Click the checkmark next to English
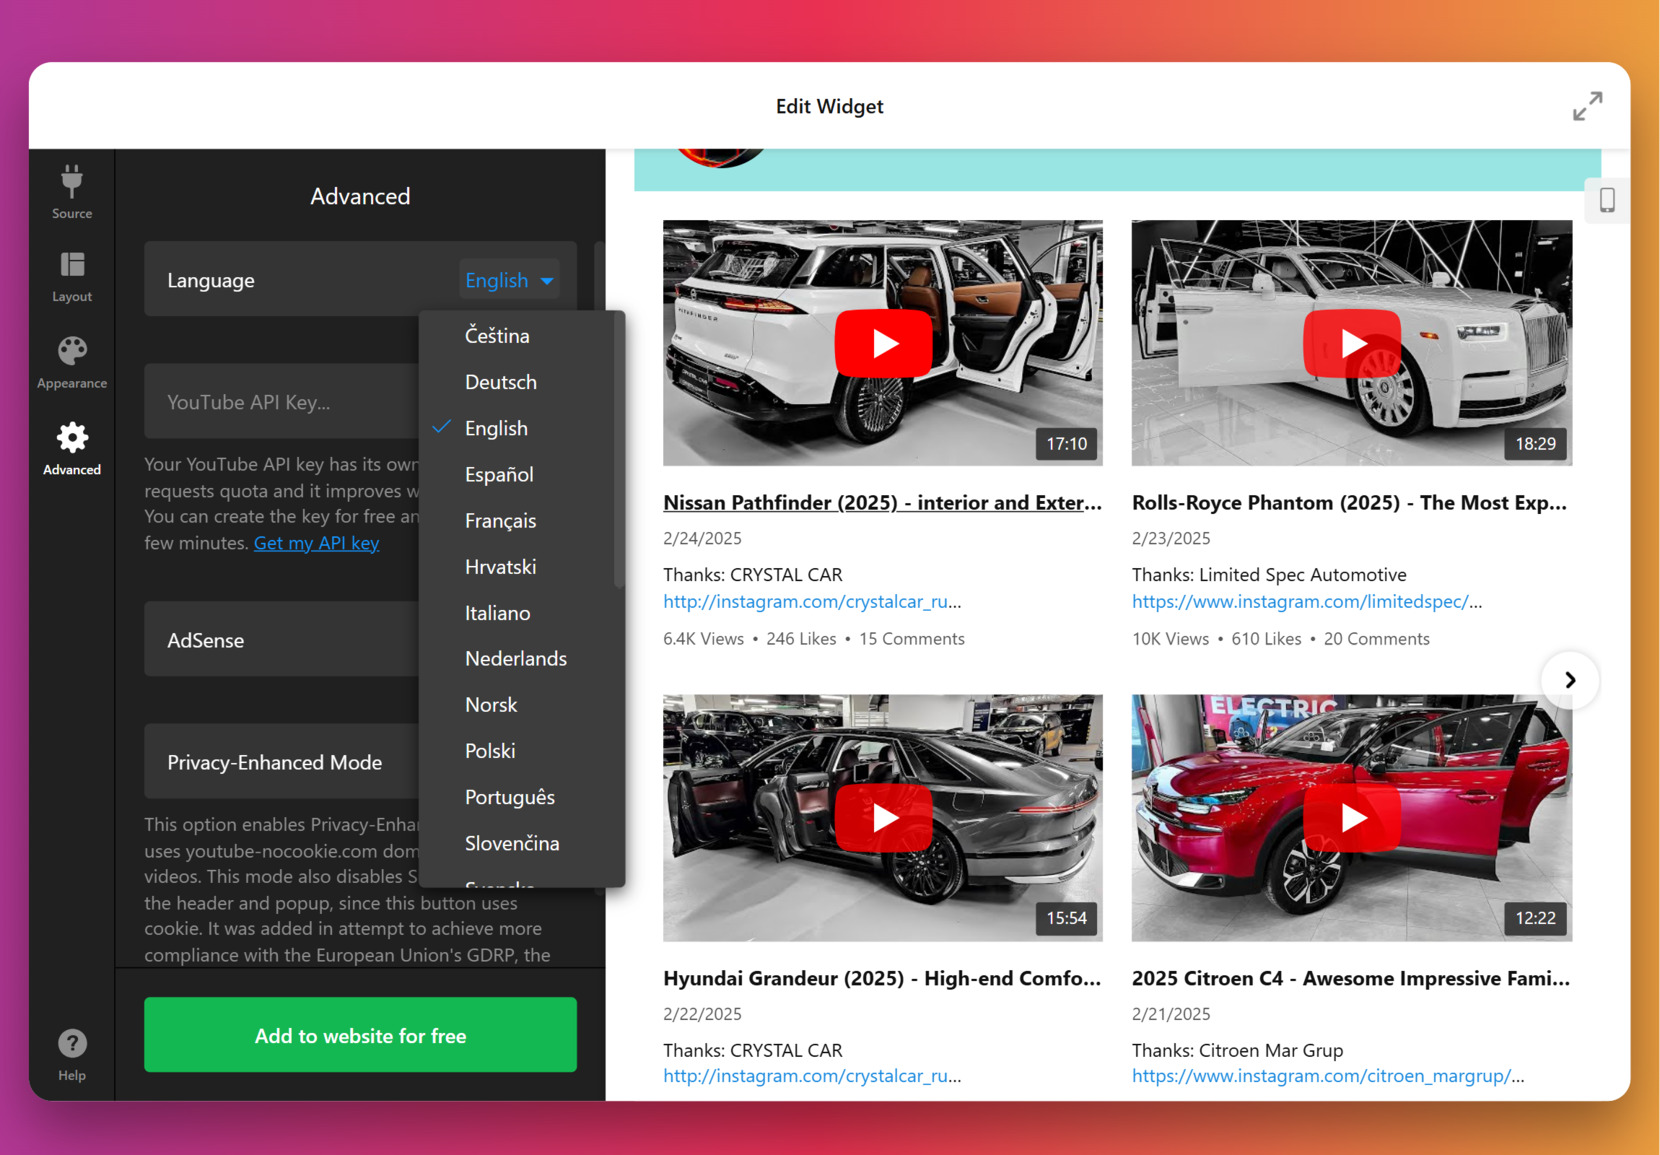Viewport: 1660px width, 1155px height. tap(441, 427)
